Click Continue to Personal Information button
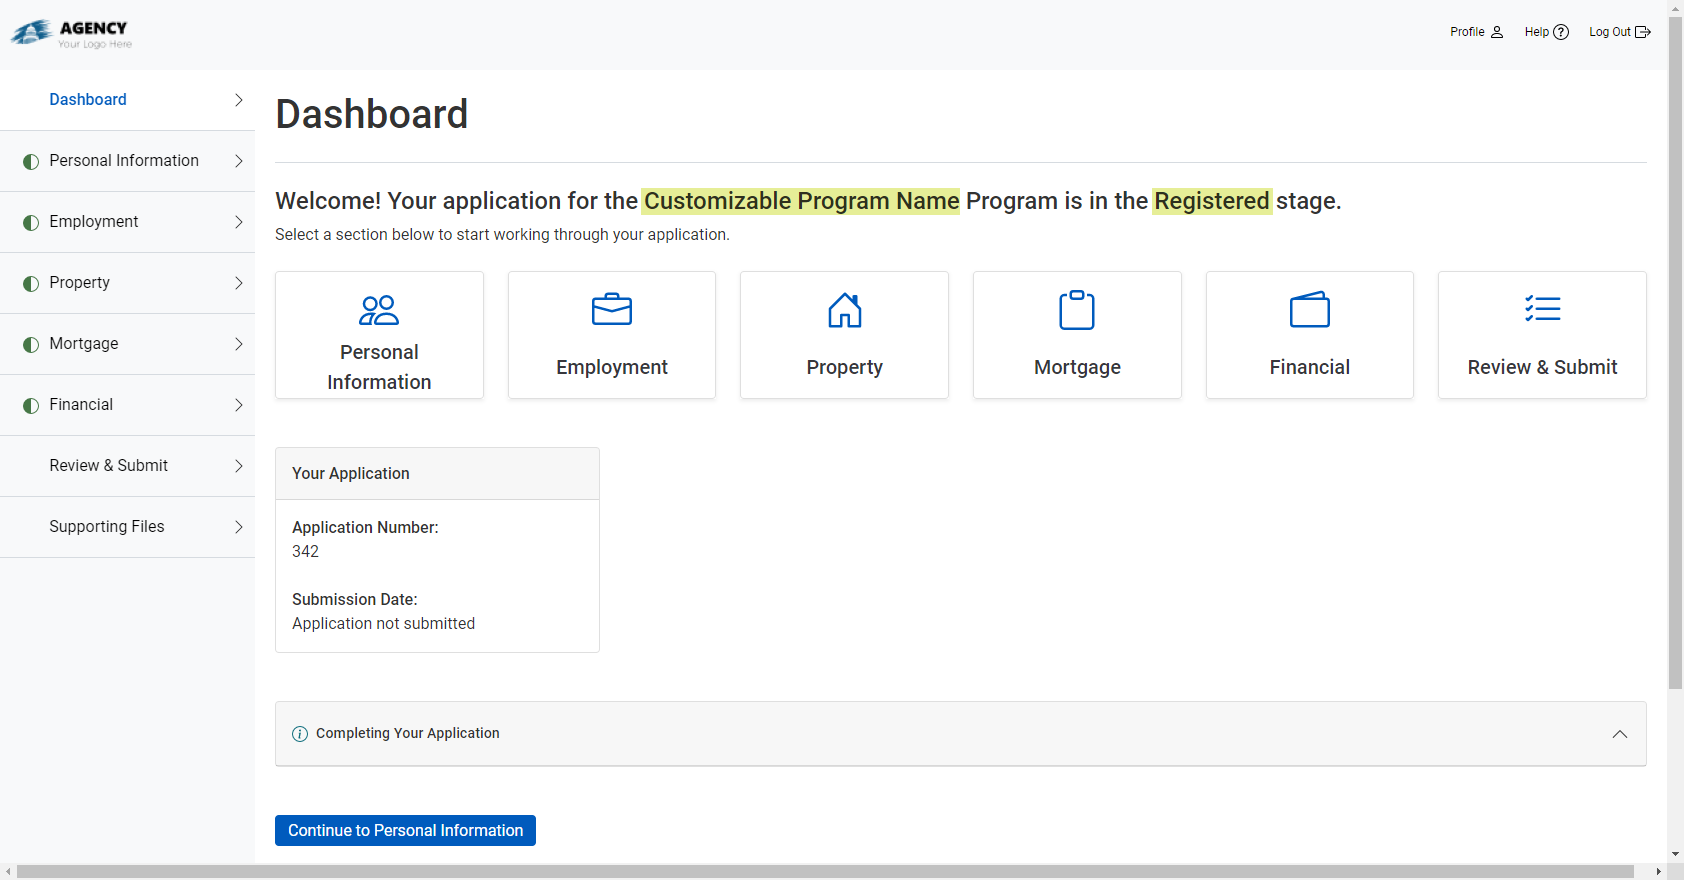The image size is (1684, 880). pyautogui.click(x=405, y=831)
